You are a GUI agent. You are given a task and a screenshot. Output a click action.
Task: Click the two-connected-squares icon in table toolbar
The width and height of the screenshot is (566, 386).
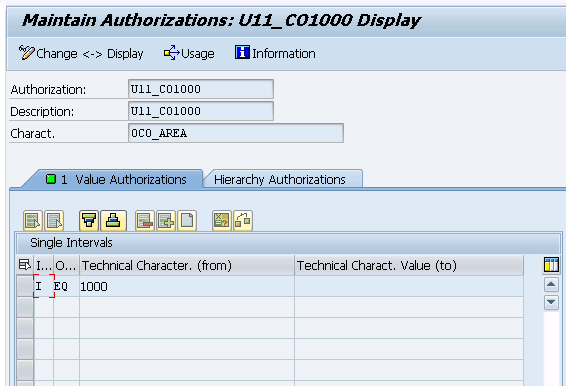tap(243, 221)
